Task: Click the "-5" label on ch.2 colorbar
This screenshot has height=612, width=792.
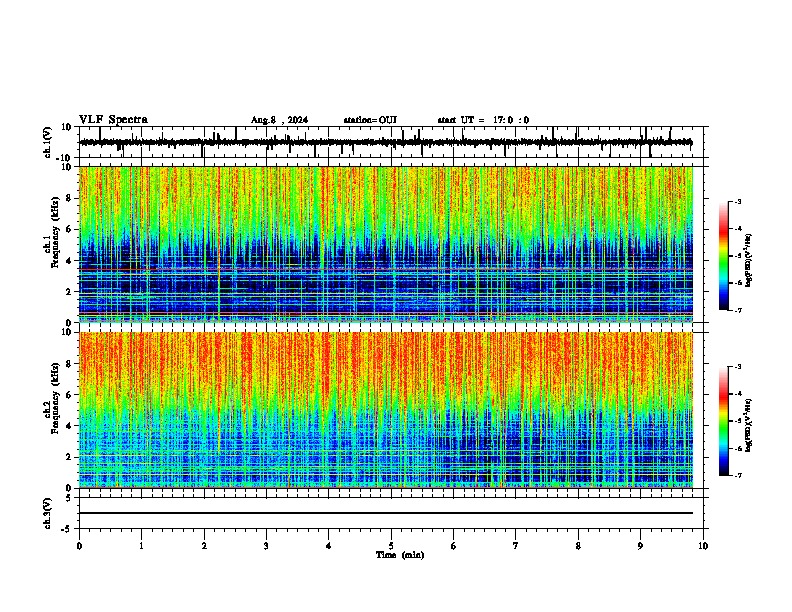Action: pyautogui.click(x=737, y=421)
